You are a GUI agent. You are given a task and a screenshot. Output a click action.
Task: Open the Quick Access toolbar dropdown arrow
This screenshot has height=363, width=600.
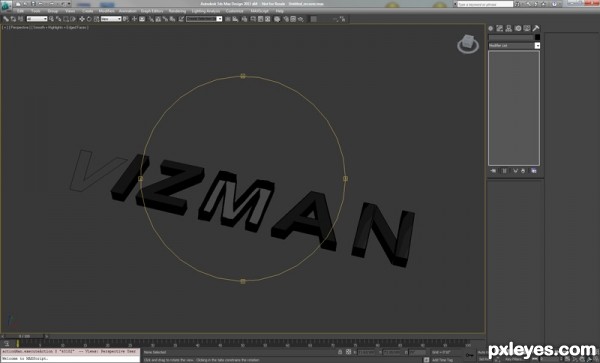(69, 4)
